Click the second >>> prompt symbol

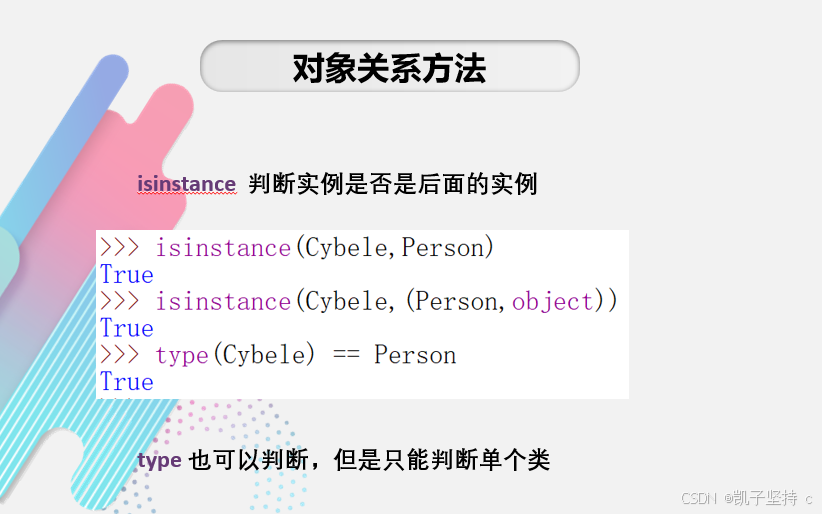(120, 301)
